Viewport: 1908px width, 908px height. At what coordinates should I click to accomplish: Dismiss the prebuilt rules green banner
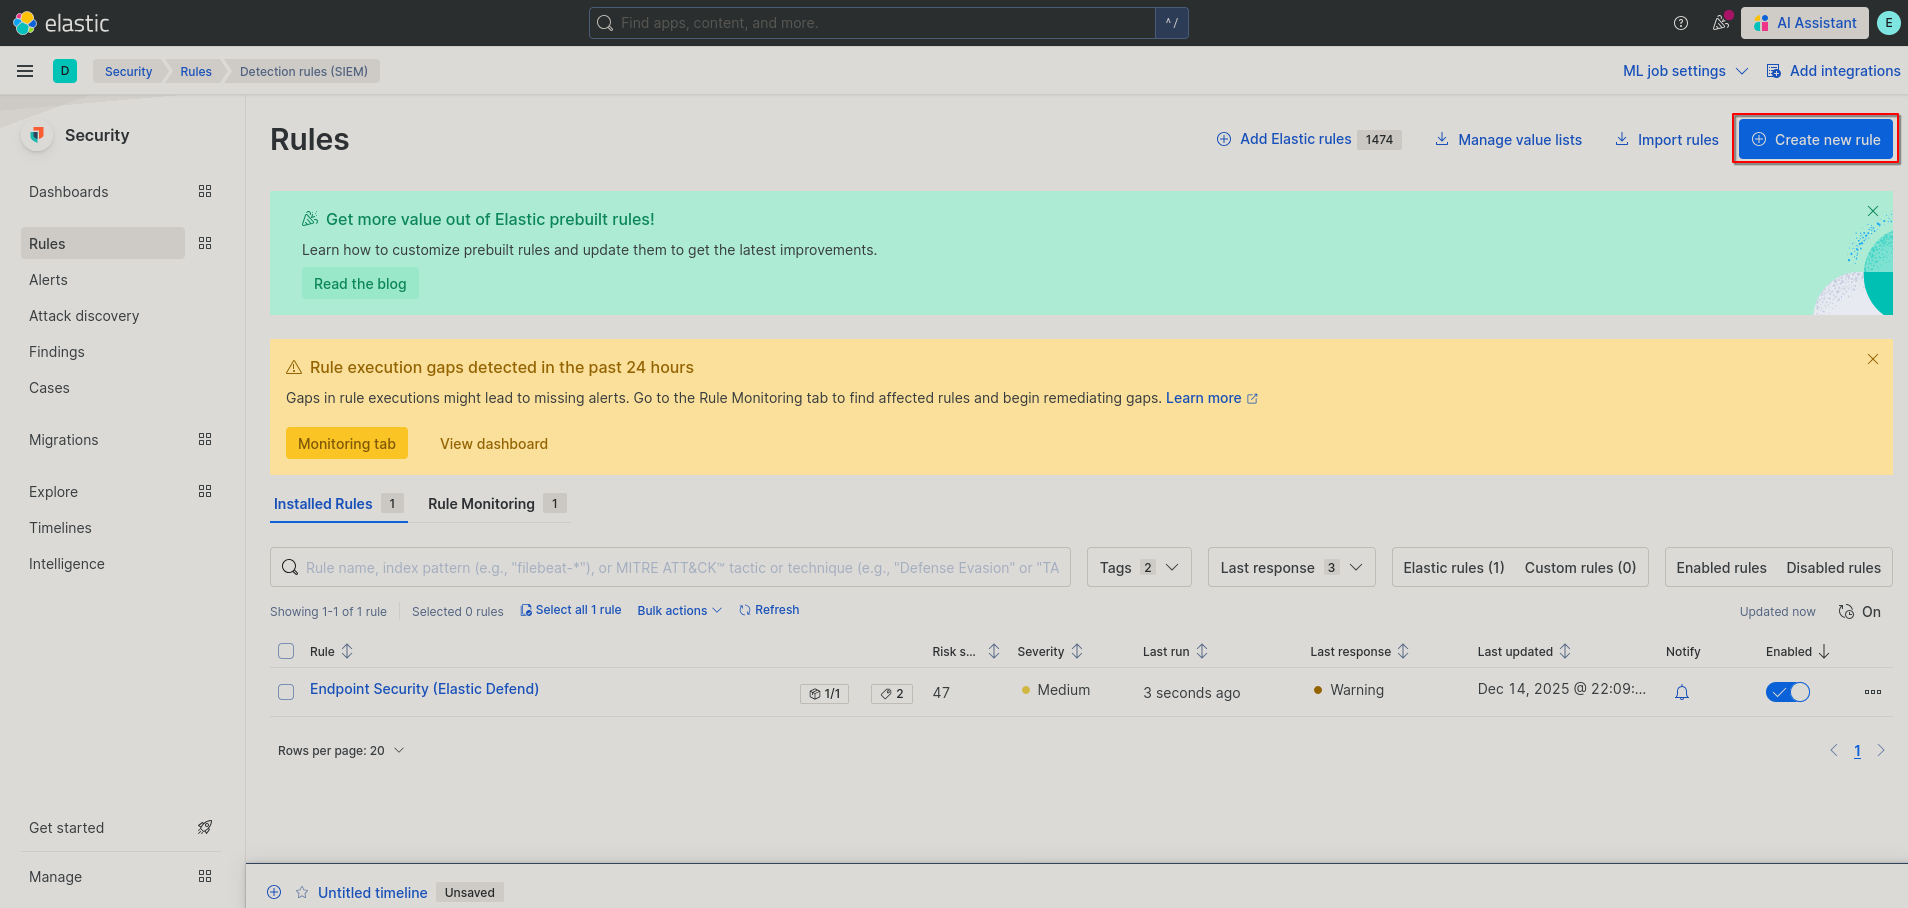1873,211
